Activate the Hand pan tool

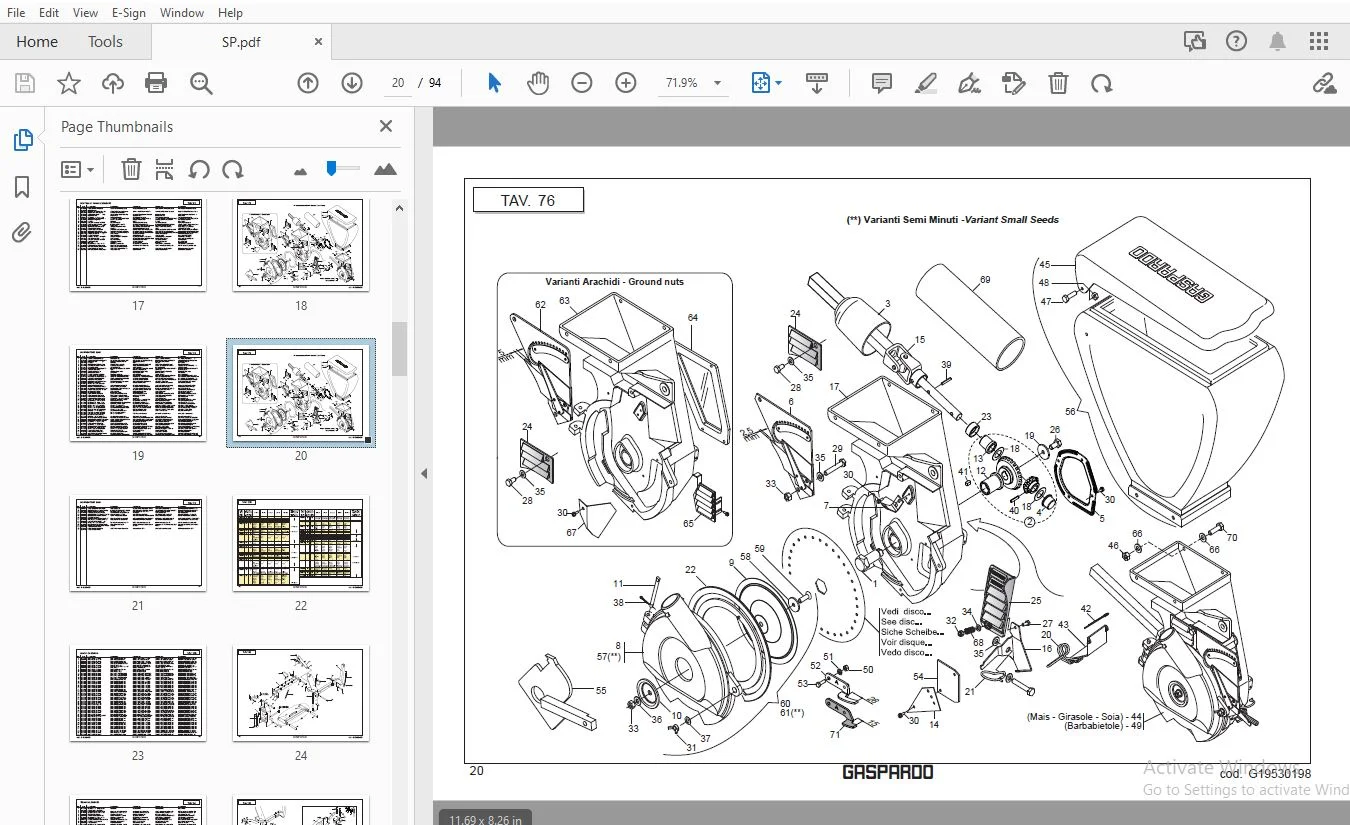538,83
